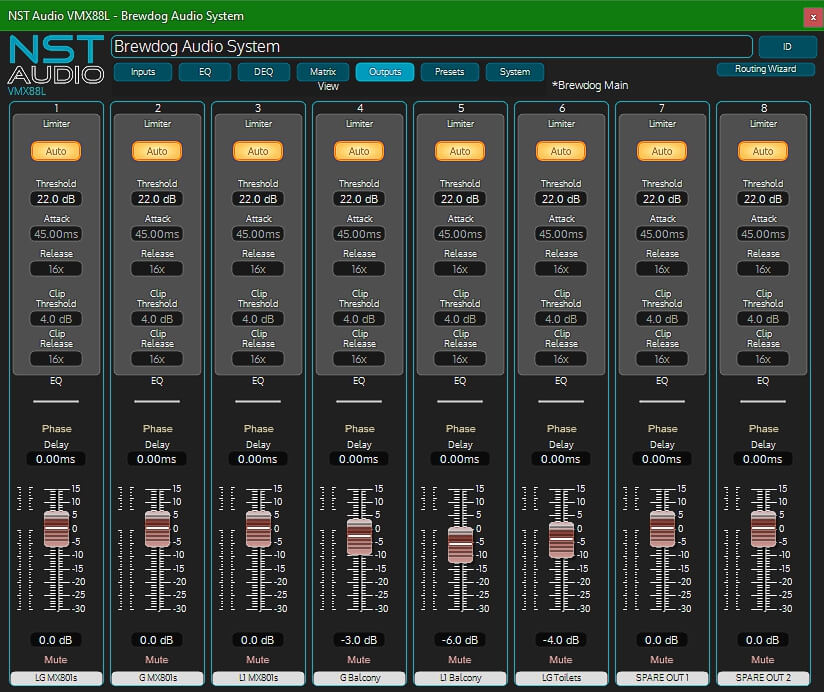The image size is (824, 692).
Task: Select the -6.0 dB gain field
Action: [460, 640]
